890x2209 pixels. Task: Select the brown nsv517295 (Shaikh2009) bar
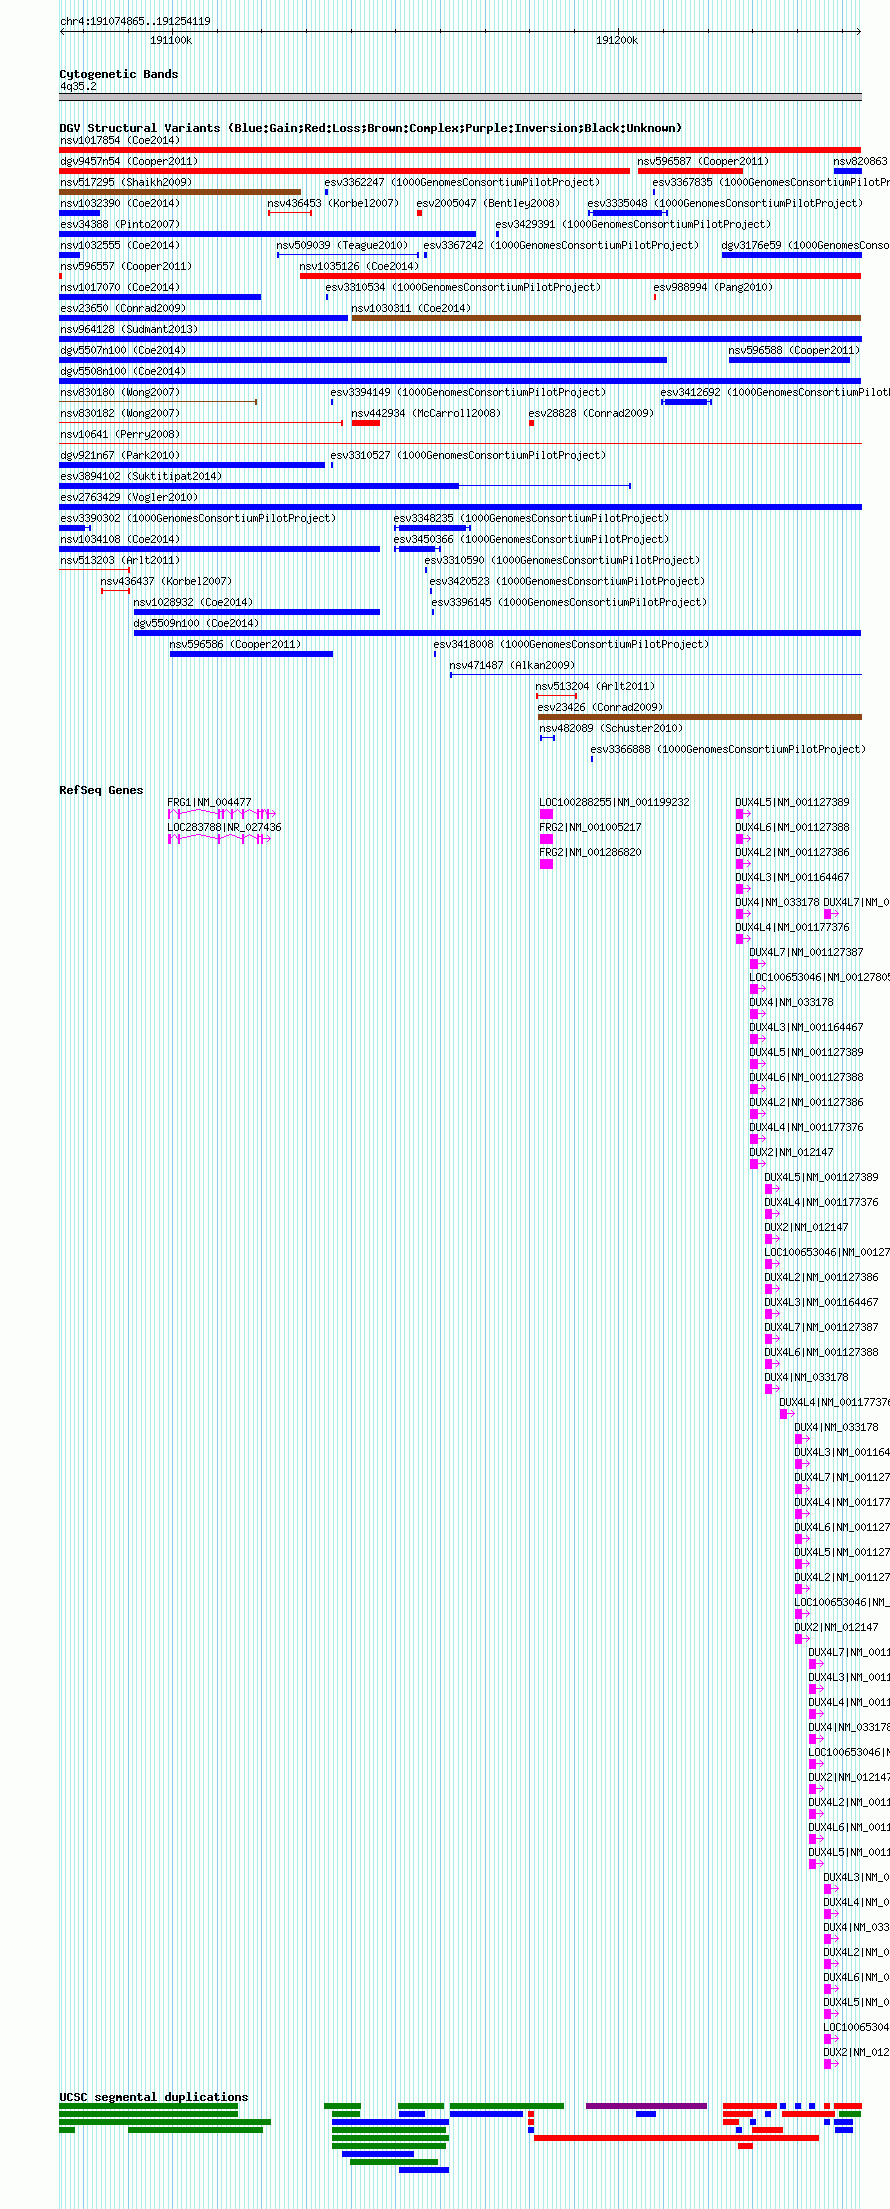[180, 192]
